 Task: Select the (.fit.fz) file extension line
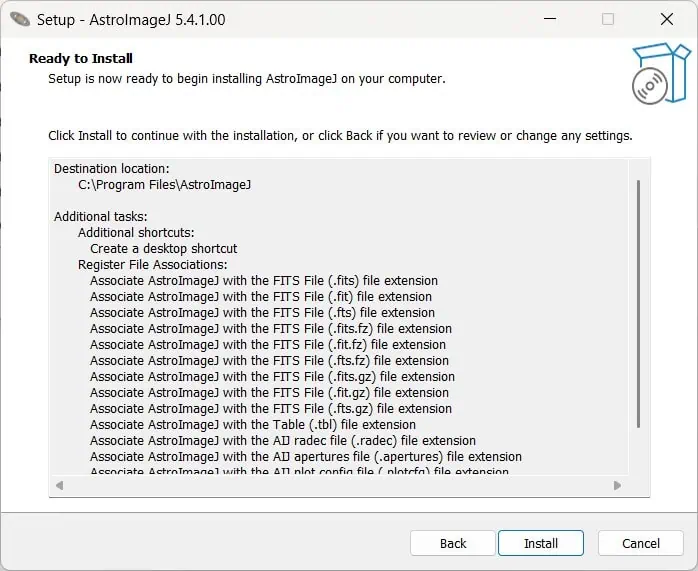pos(268,345)
